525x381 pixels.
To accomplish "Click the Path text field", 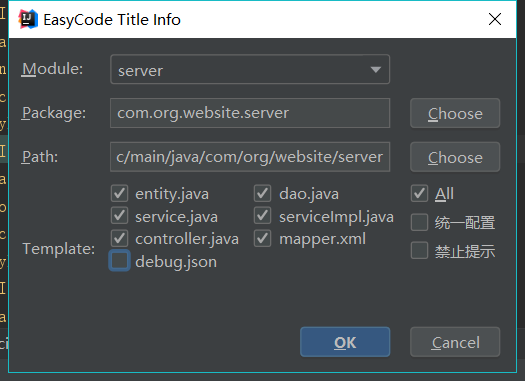I will pos(250,157).
